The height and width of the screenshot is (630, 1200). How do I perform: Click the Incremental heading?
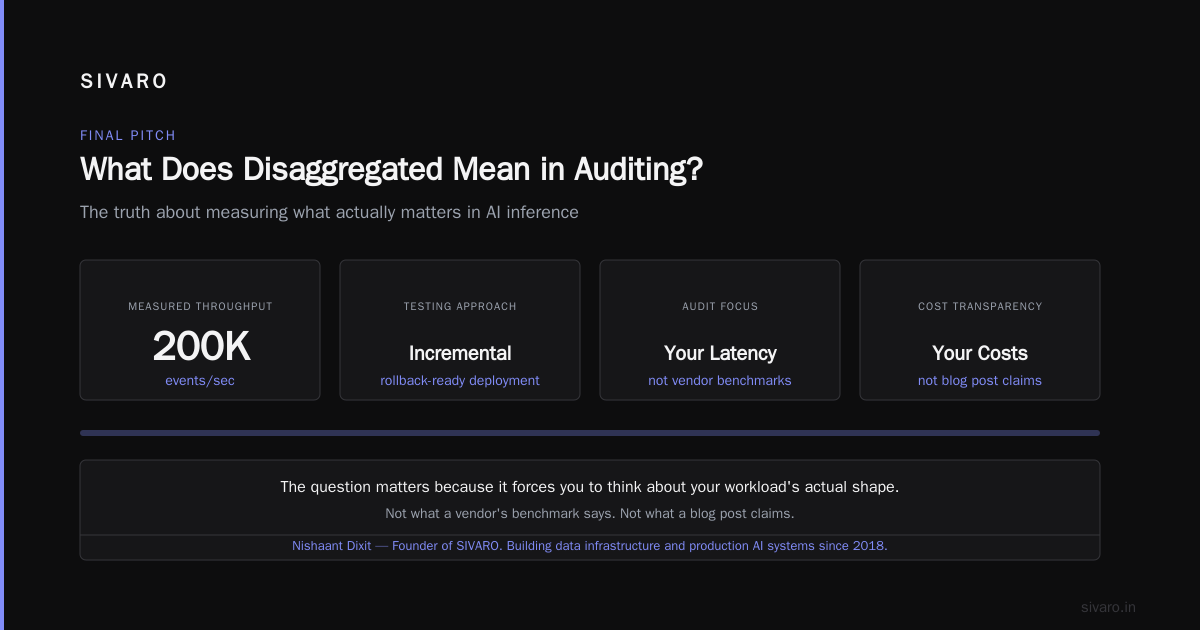(460, 353)
